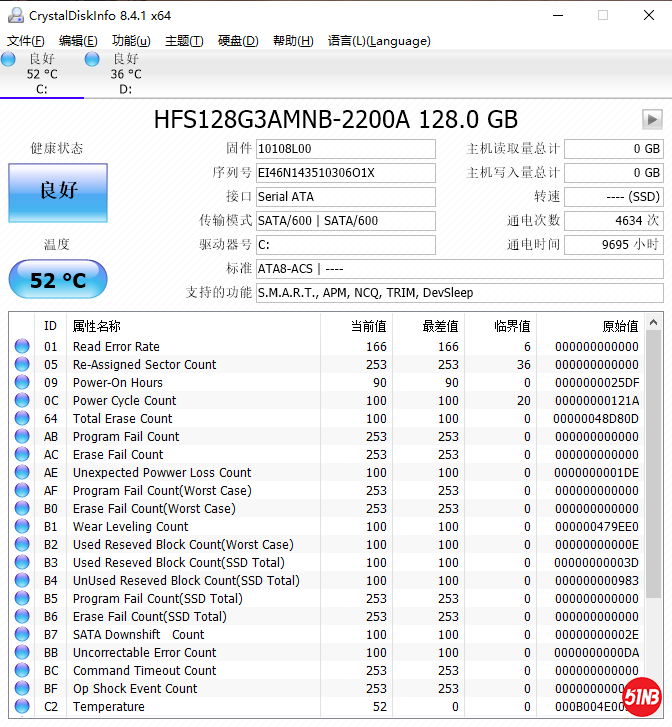Click the serial number field
Viewport: 672px width, 727px height.
(x=345, y=173)
